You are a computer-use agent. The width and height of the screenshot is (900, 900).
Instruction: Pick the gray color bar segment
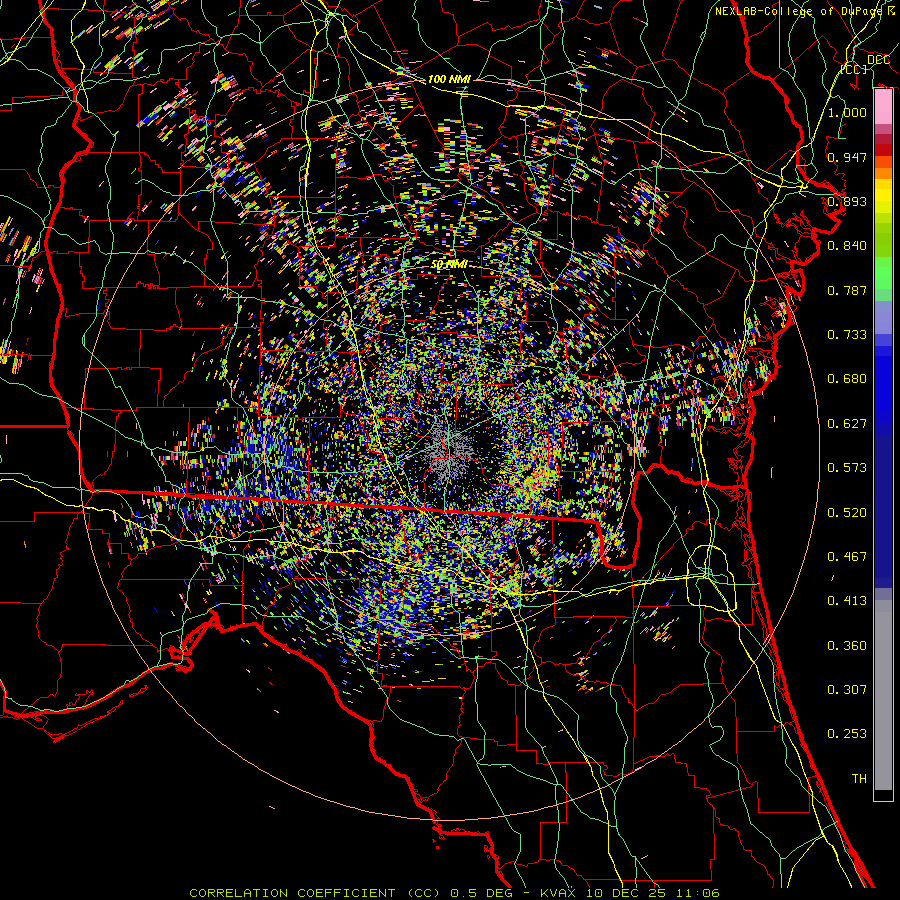coord(883,695)
